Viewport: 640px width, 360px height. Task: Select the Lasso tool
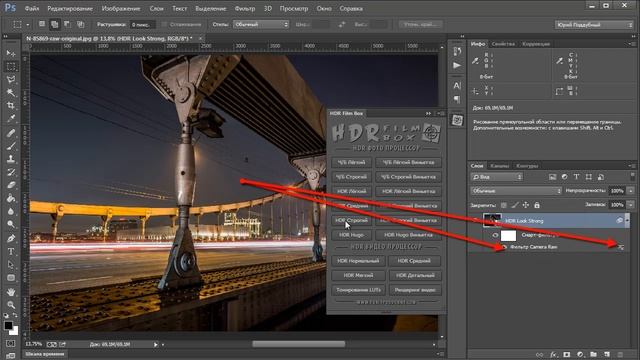(x=11, y=80)
